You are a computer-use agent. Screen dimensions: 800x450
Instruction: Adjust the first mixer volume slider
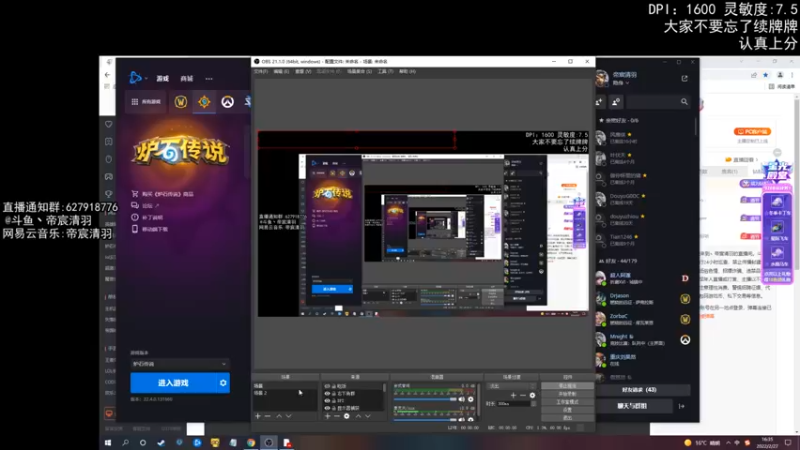pos(425,399)
